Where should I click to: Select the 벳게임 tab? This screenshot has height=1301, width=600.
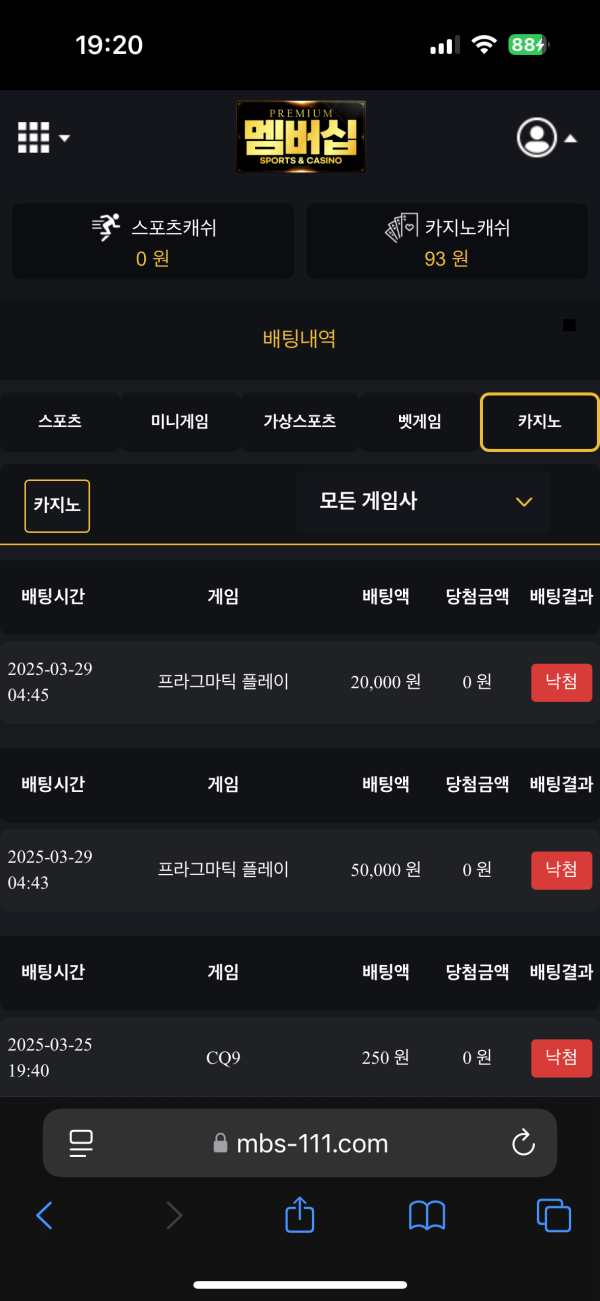coord(419,422)
